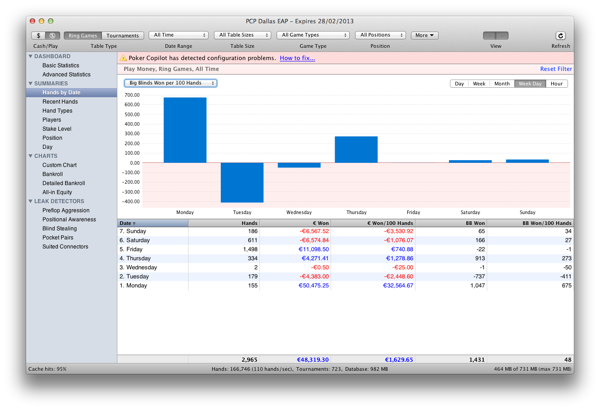Collapse the SUMMARIES section
600x410 pixels.
30,83
